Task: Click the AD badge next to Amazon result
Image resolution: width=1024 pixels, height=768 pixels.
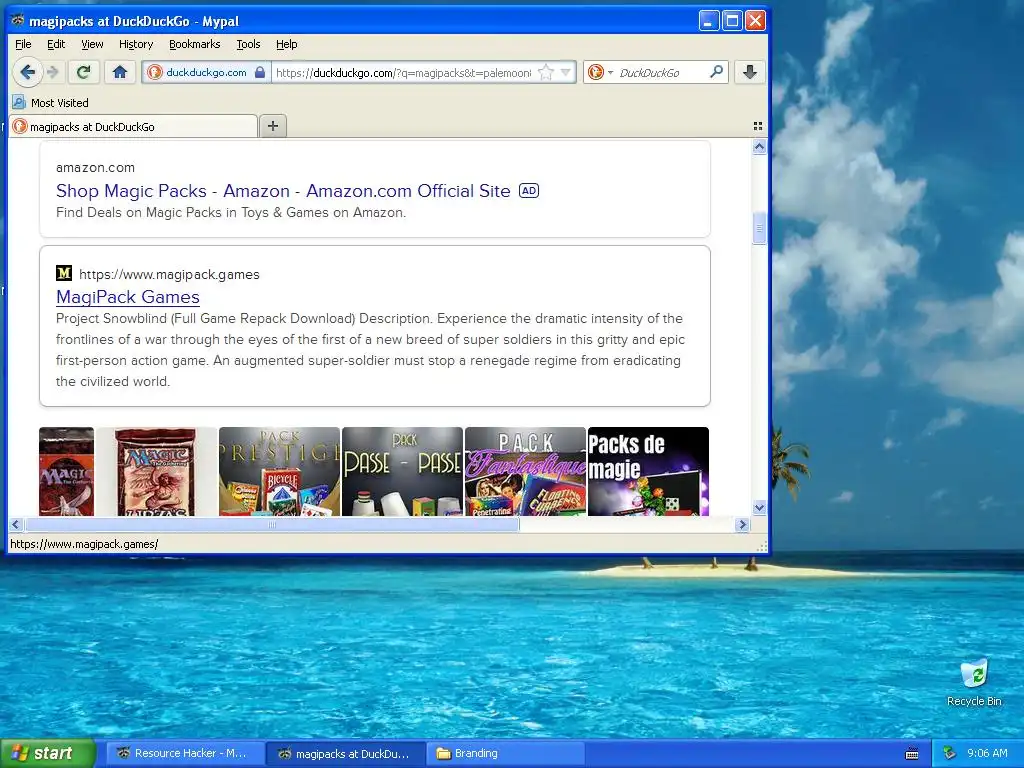Action: tap(529, 191)
